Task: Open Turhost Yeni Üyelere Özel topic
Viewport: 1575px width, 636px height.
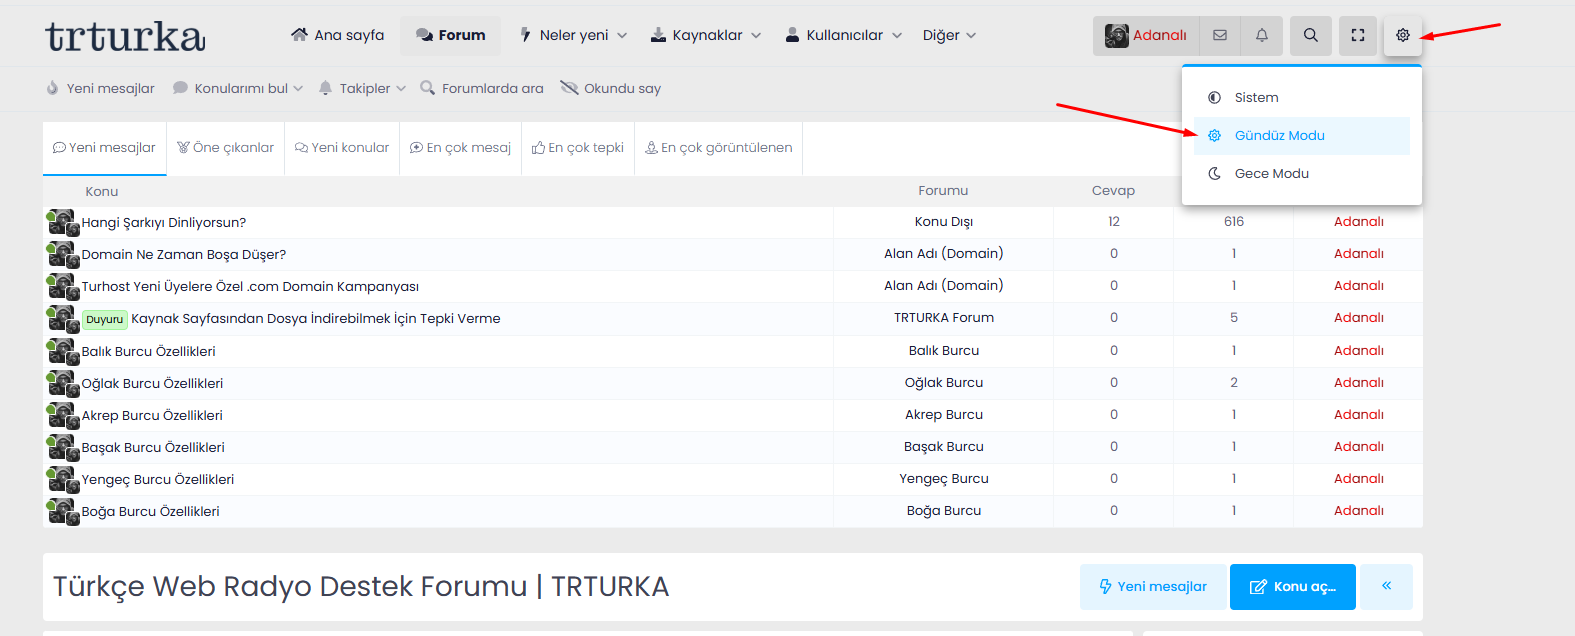Action: pyautogui.click(x=250, y=286)
